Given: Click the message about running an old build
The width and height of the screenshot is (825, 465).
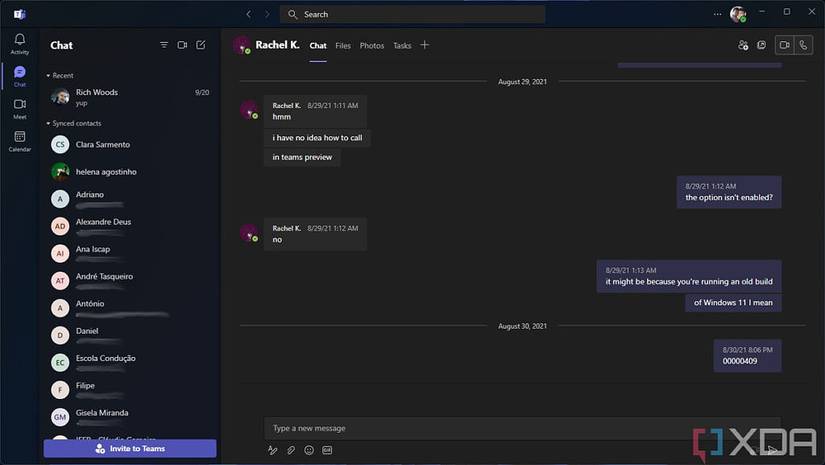Looking at the screenshot, I should tap(689, 276).
